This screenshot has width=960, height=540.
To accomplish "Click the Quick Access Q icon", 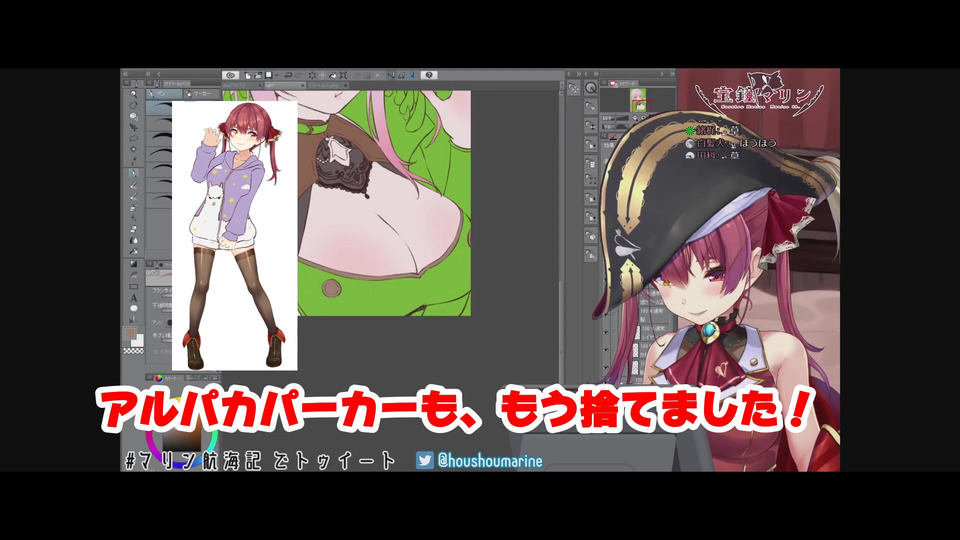I will 591,88.
